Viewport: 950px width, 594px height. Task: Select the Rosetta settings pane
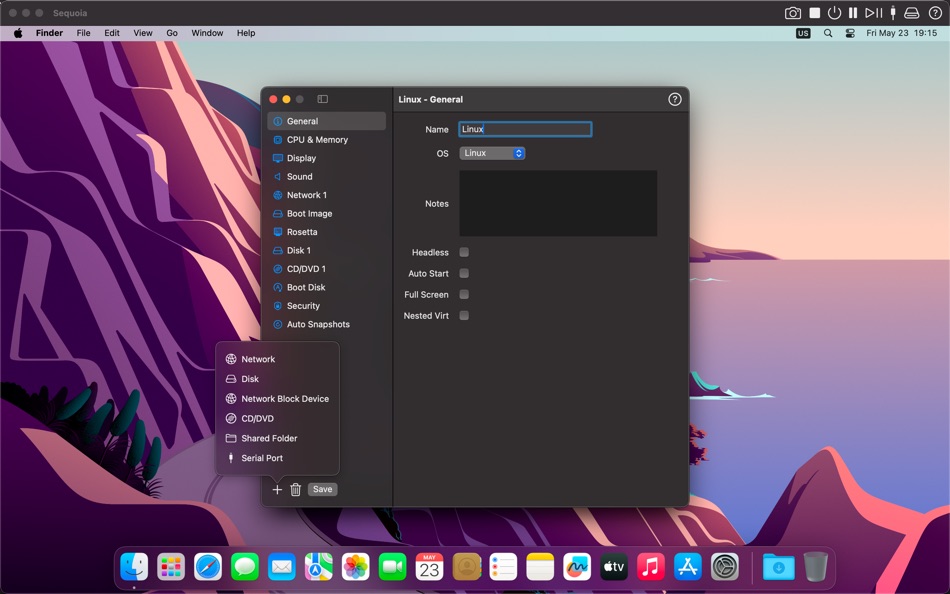(x=305, y=231)
